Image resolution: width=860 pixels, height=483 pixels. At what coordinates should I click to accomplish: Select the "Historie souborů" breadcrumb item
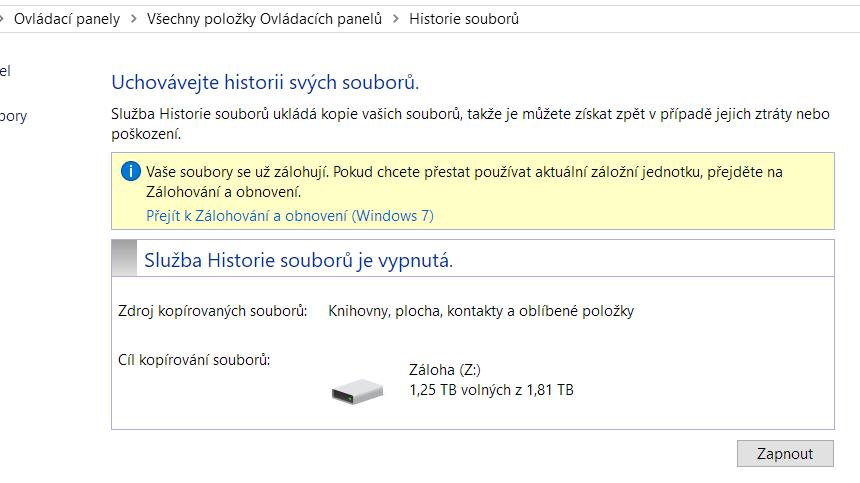pyautogui.click(x=463, y=19)
